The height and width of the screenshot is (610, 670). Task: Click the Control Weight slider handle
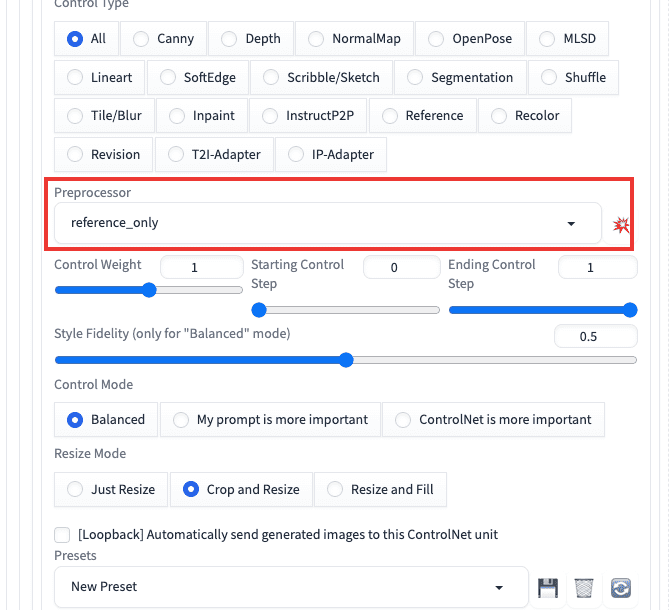149,290
